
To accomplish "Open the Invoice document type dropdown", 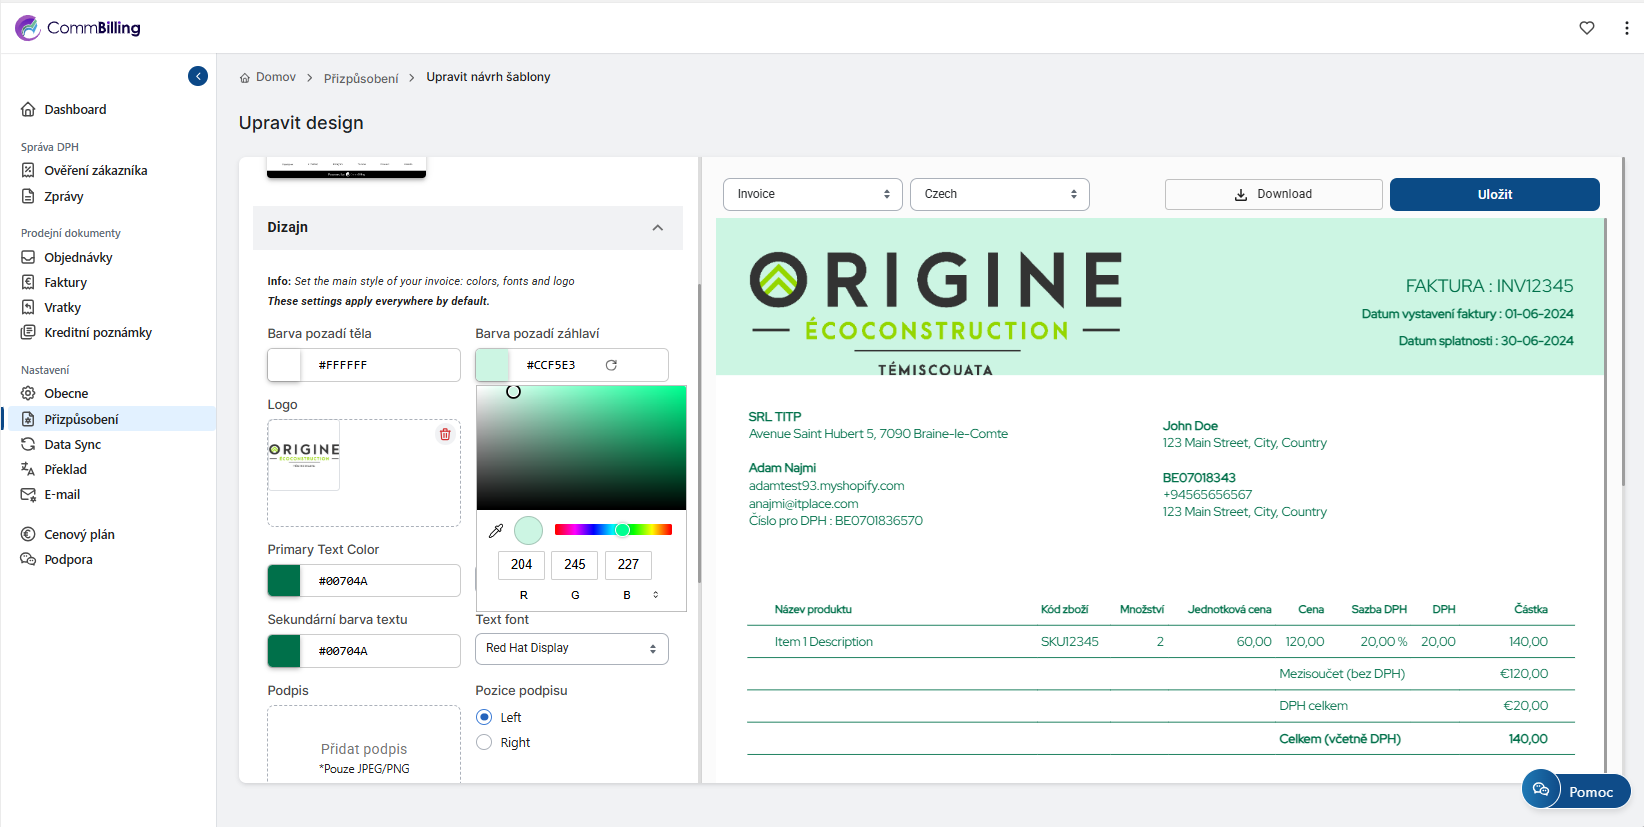I will pos(812,194).
